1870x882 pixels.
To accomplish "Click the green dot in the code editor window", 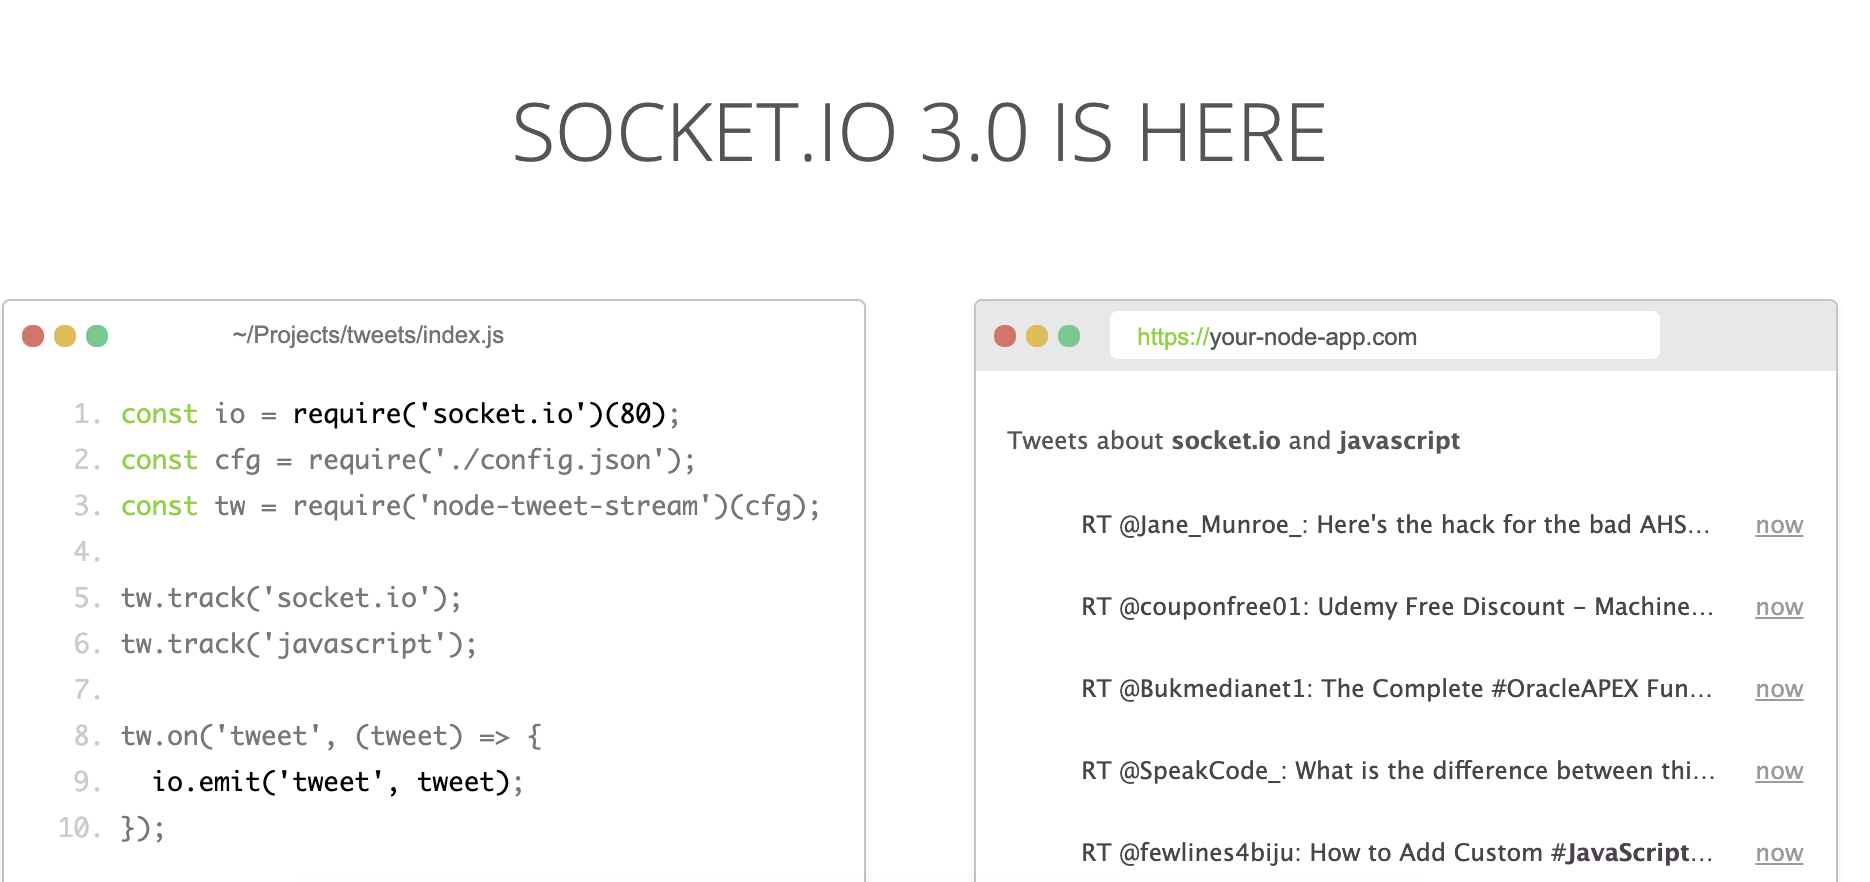I will coord(97,336).
